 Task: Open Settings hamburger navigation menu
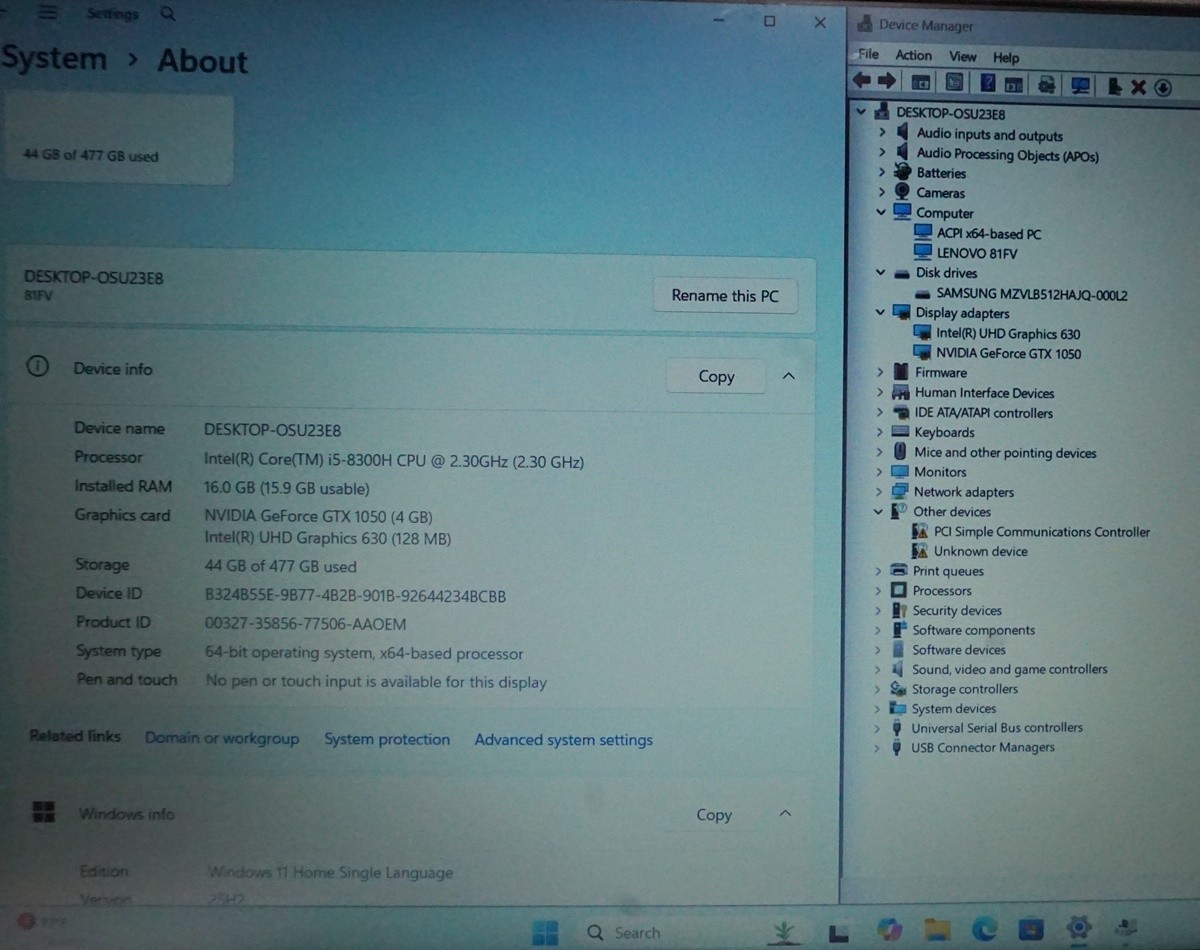(47, 13)
